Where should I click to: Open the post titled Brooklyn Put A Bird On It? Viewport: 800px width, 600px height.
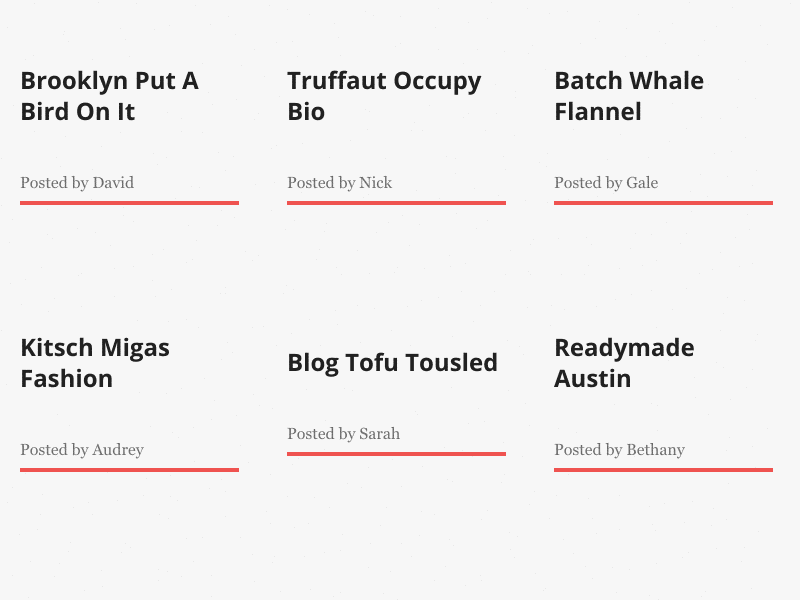[109, 96]
